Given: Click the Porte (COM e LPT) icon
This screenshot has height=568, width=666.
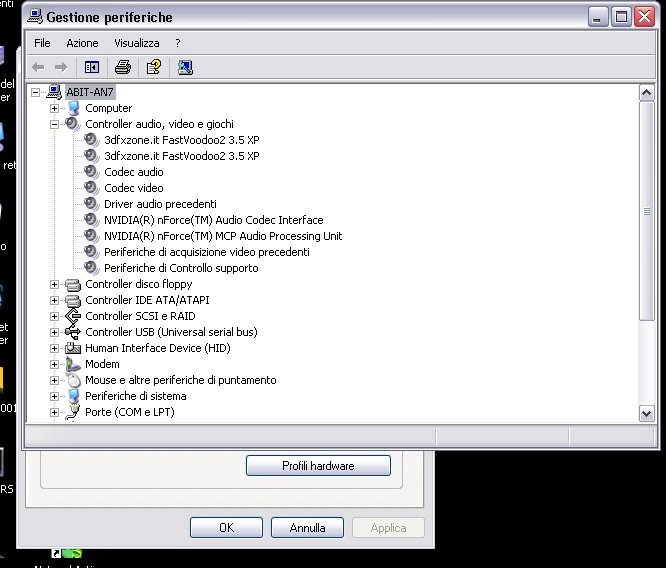Looking at the screenshot, I should click(x=73, y=412).
